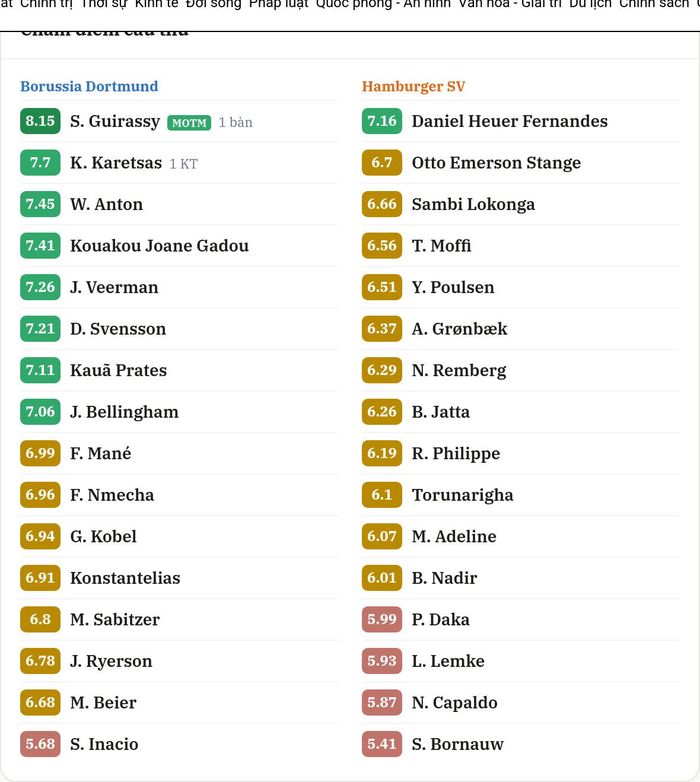Select player Kouakou Joane Gadou

pos(160,246)
